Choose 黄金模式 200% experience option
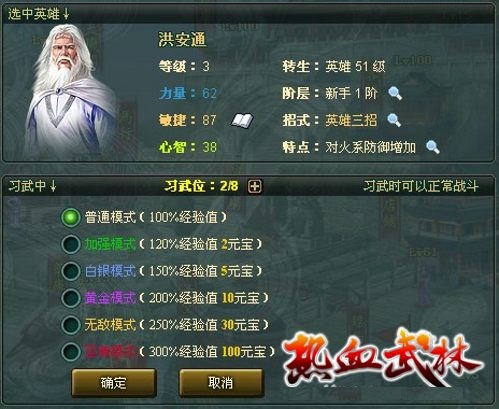499x409 pixels. [x=71, y=298]
